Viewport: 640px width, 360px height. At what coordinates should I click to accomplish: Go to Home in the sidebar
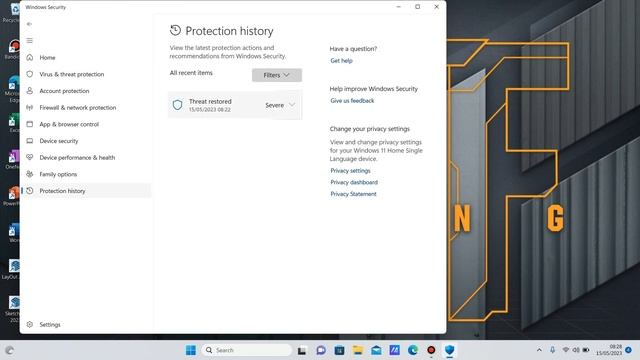tap(47, 58)
